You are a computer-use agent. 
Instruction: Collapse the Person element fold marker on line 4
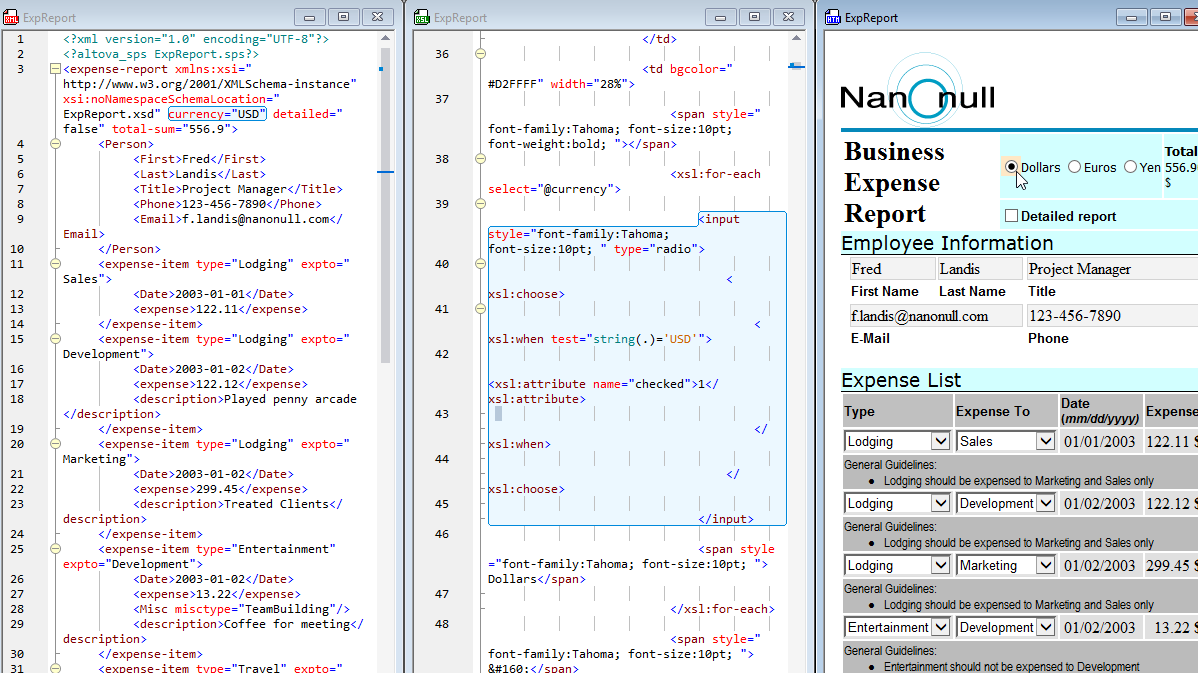click(x=55, y=144)
